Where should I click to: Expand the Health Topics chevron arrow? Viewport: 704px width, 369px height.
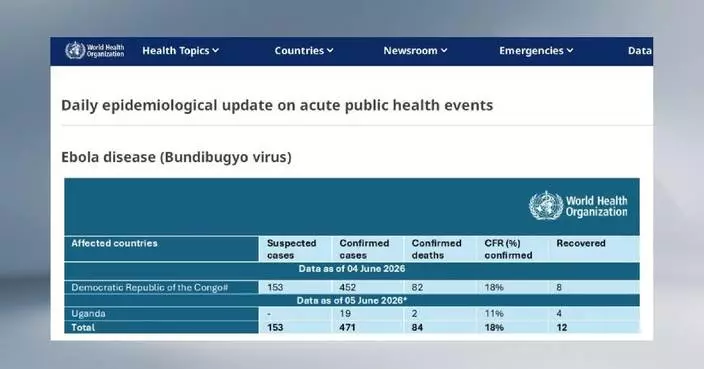point(216,51)
